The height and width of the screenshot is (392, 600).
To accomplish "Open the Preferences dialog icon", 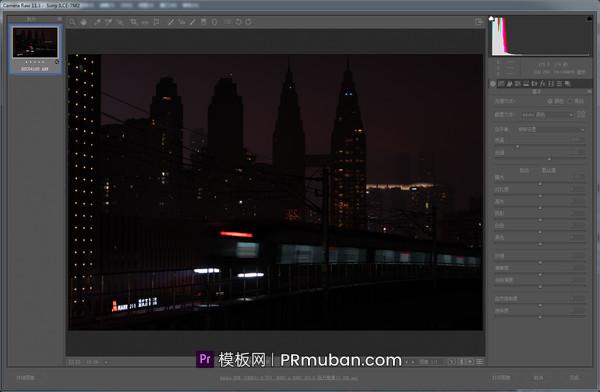I will pyautogui.click(x=227, y=22).
